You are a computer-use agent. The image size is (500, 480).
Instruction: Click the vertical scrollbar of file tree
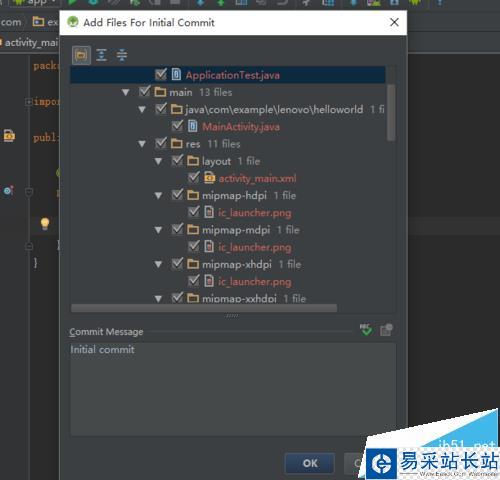coord(391,113)
